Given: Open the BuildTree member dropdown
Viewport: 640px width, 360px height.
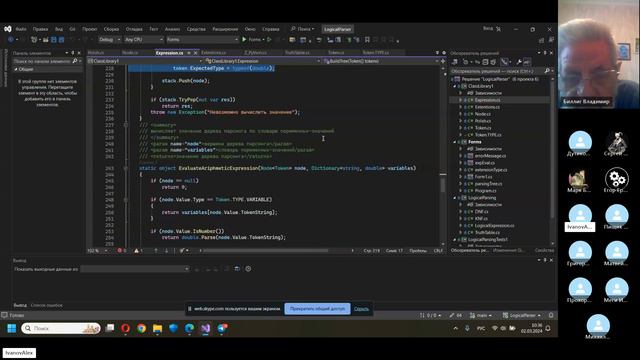Looking at the screenshot, I should point(380,61).
